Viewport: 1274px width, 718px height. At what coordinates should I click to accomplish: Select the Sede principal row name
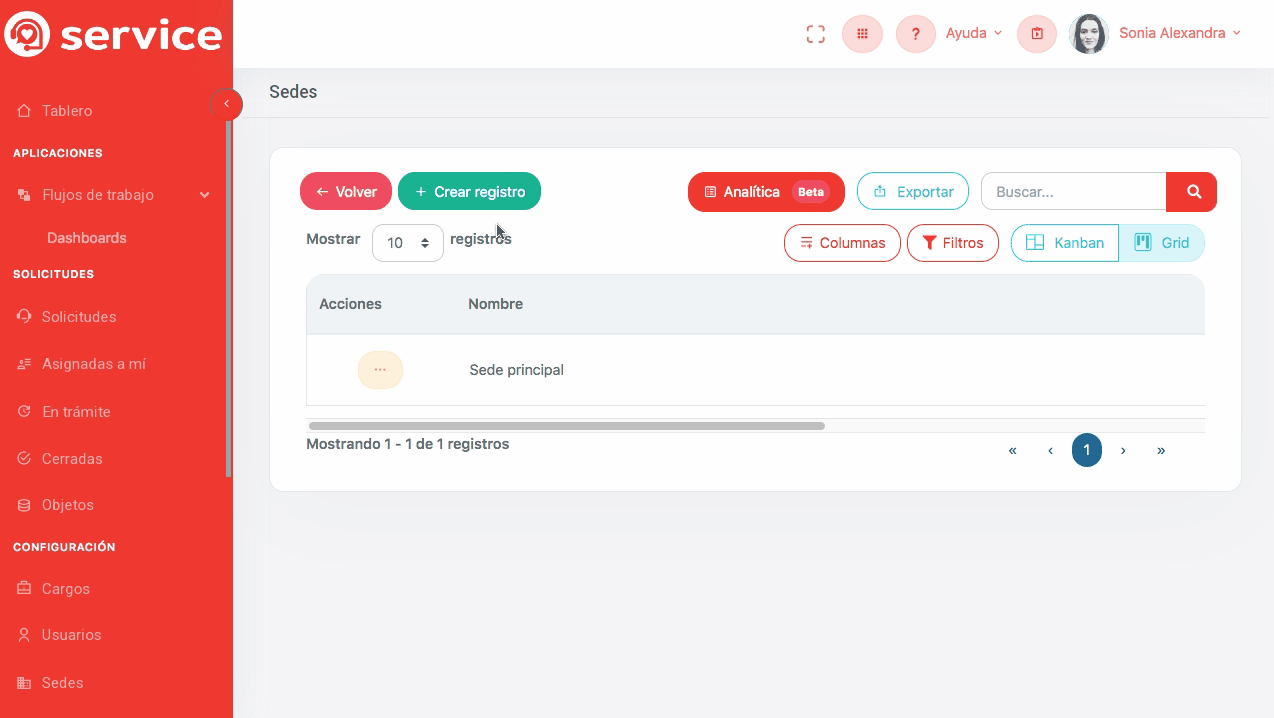517,370
